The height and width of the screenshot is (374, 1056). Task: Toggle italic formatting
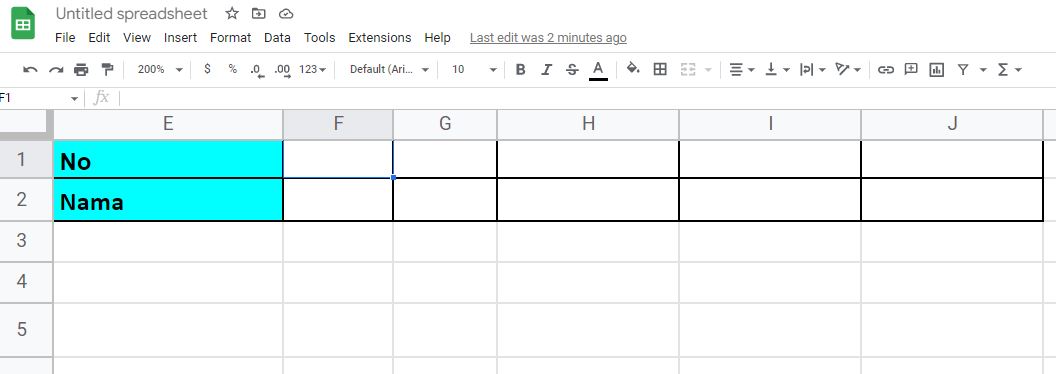pos(546,69)
